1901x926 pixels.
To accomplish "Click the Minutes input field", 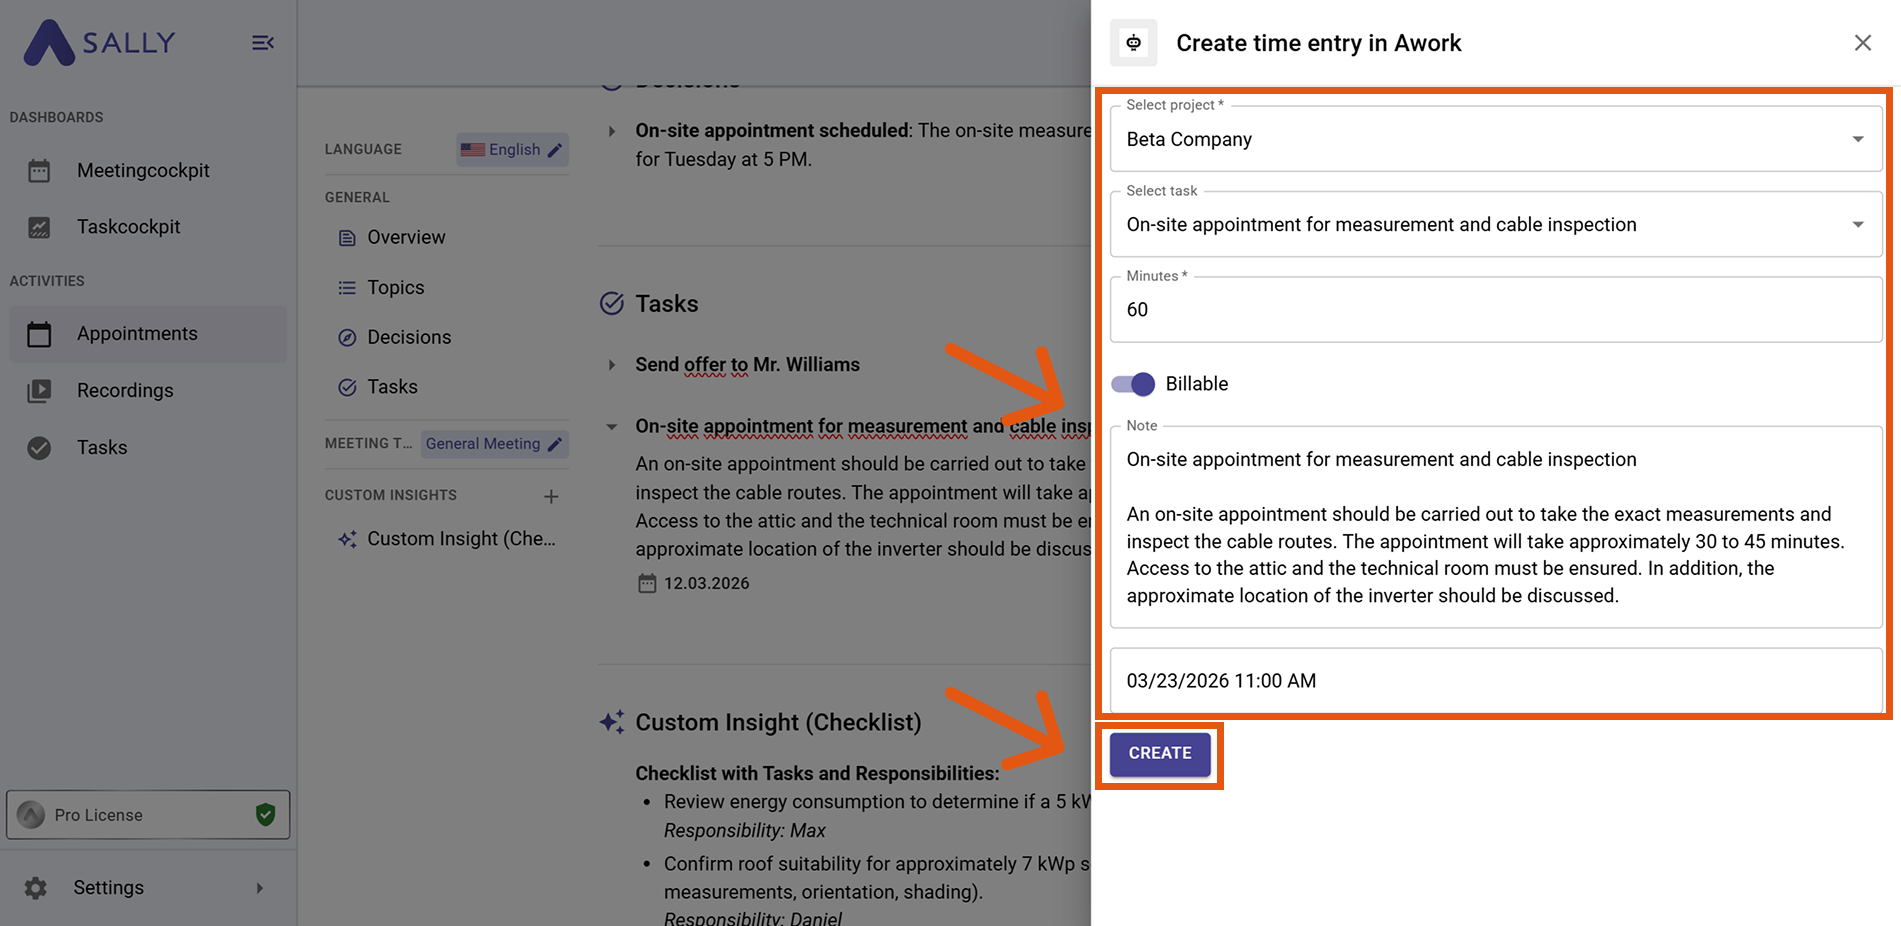I will click(x=1495, y=310).
